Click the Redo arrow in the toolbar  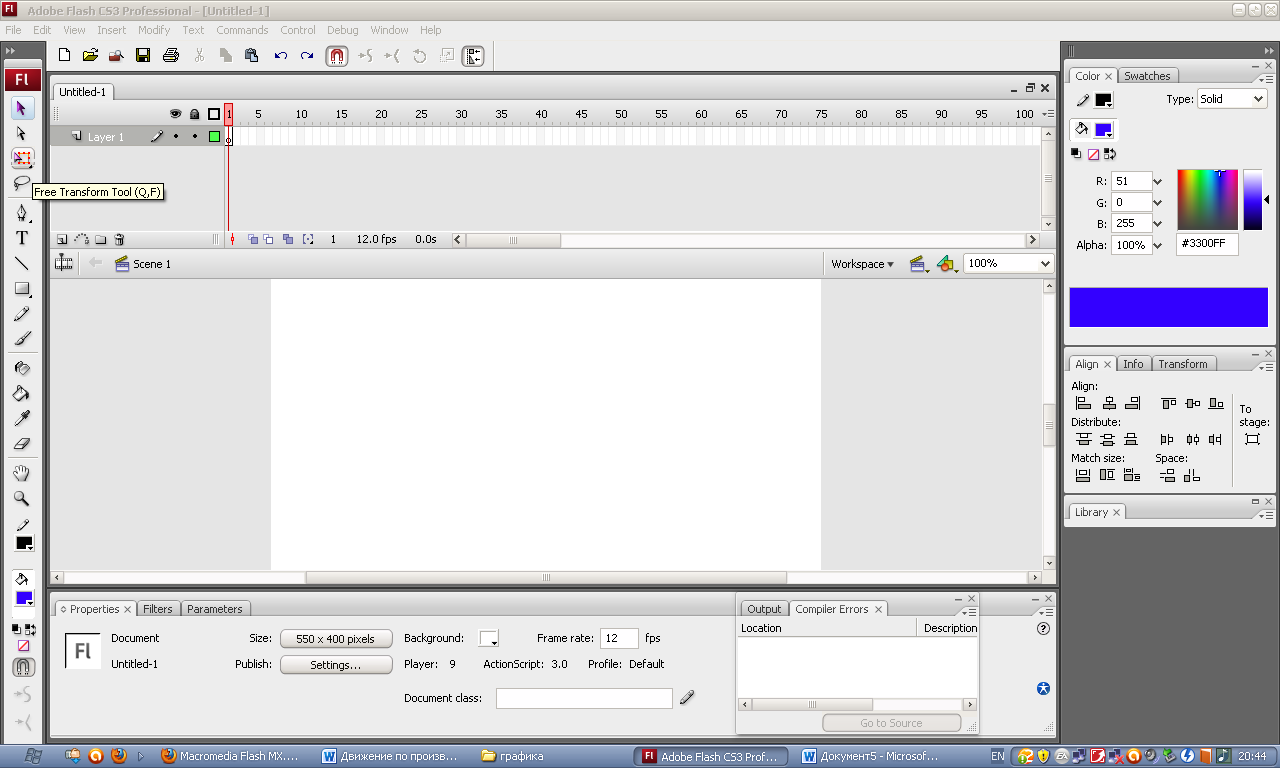[x=307, y=56]
